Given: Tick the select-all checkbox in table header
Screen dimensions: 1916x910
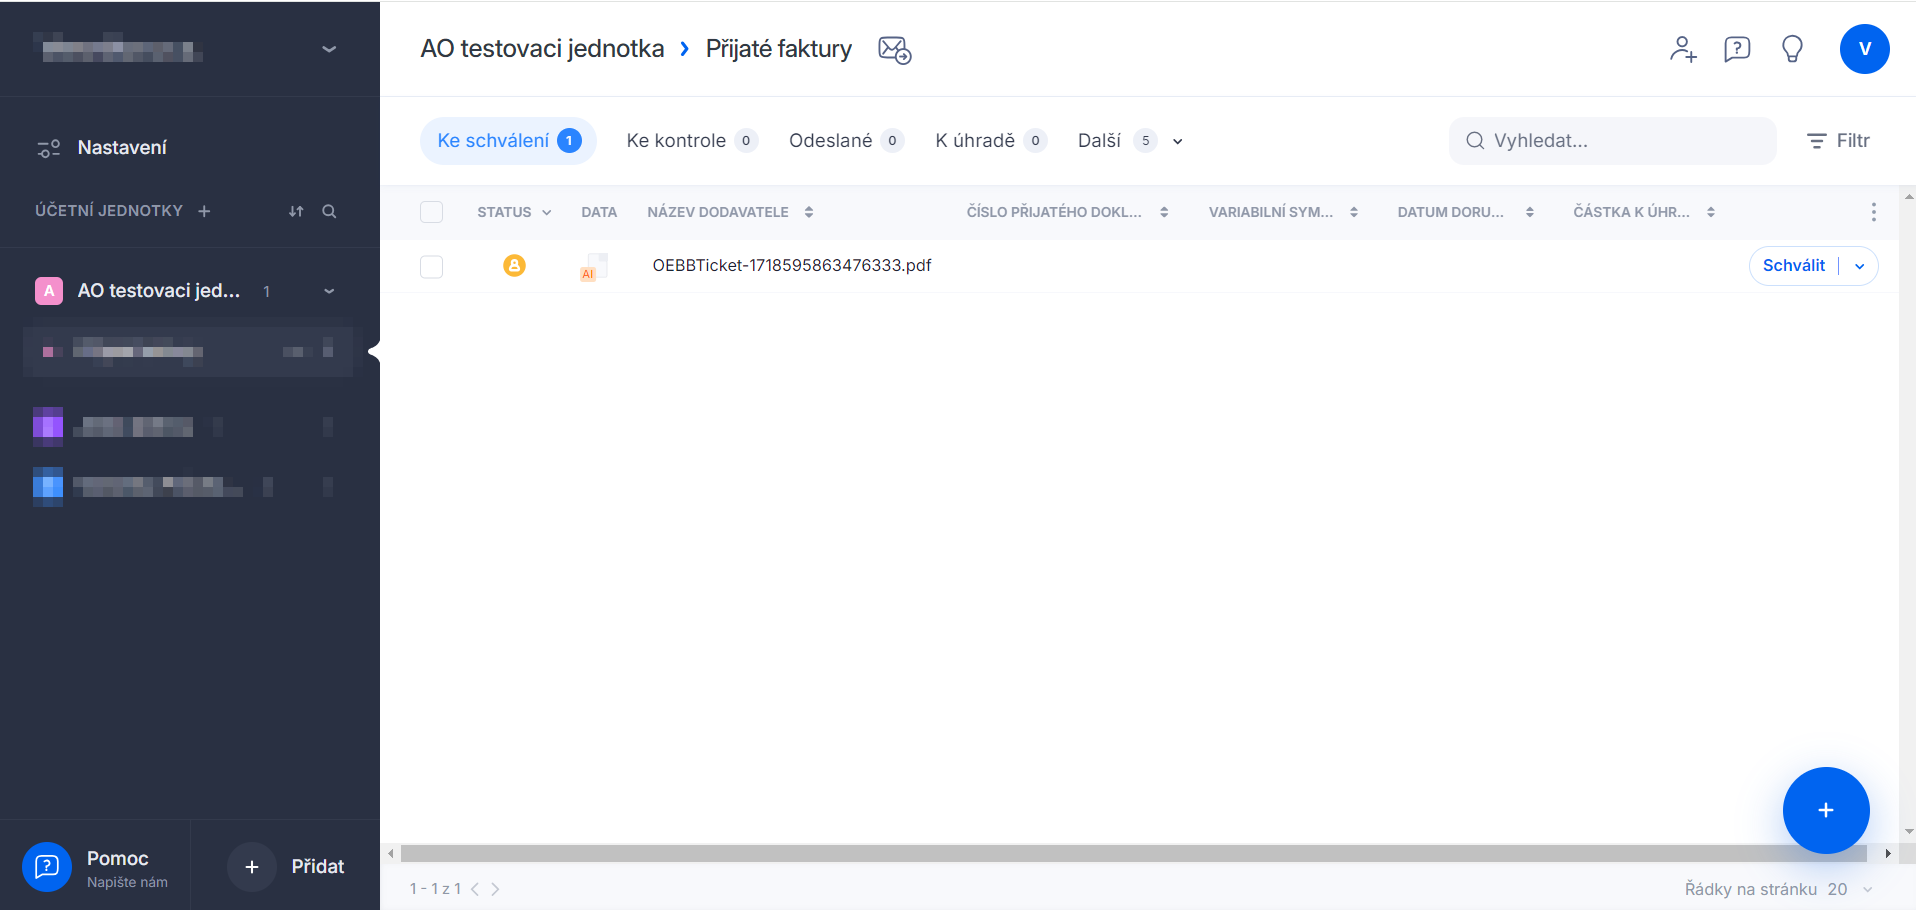Looking at the screenshot, I should tap(431, 212).
